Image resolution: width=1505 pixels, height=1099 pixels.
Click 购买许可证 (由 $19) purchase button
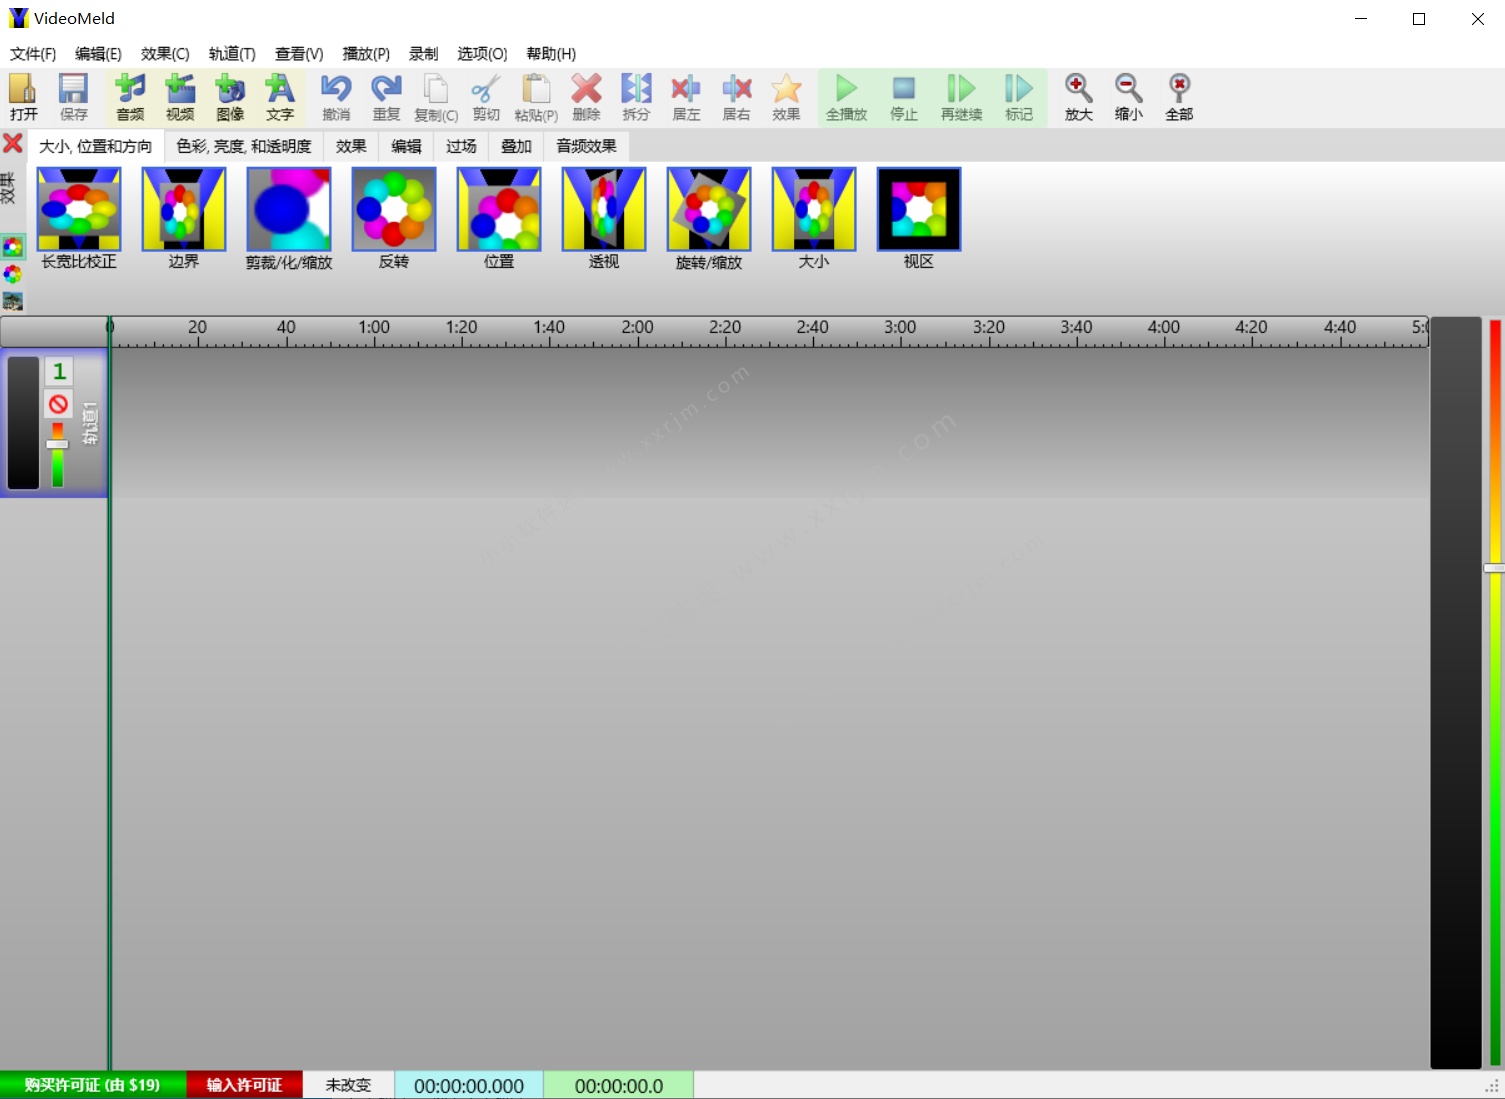point(92,1084)
